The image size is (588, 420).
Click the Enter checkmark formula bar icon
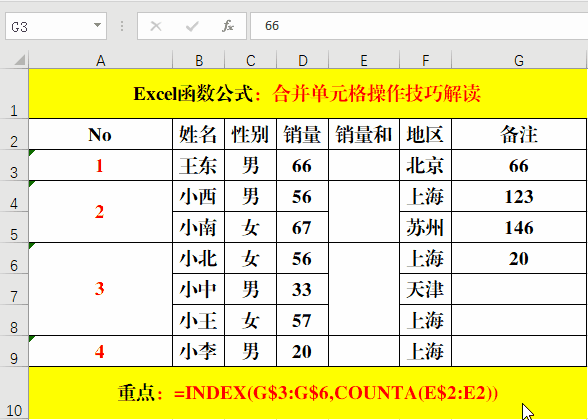pos(192,26)
